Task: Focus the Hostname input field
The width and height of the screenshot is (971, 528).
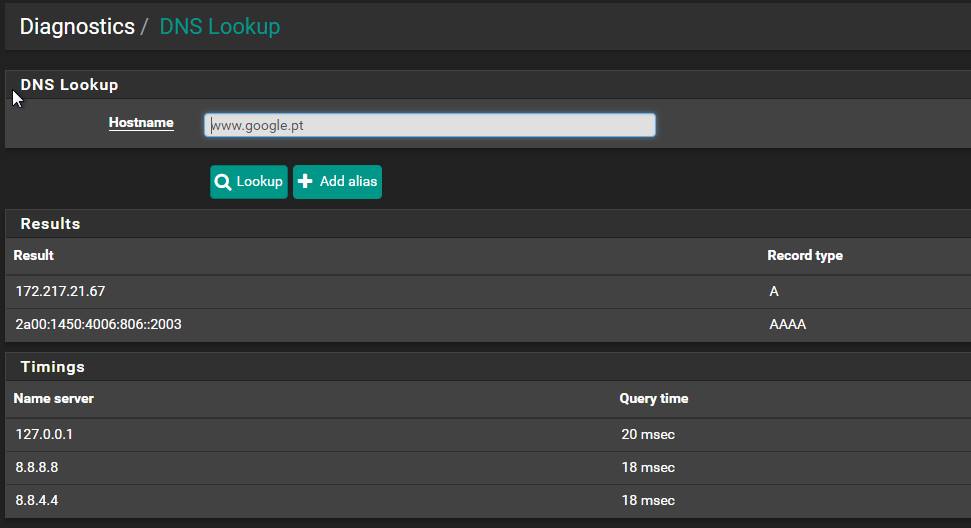Action: 430,125
